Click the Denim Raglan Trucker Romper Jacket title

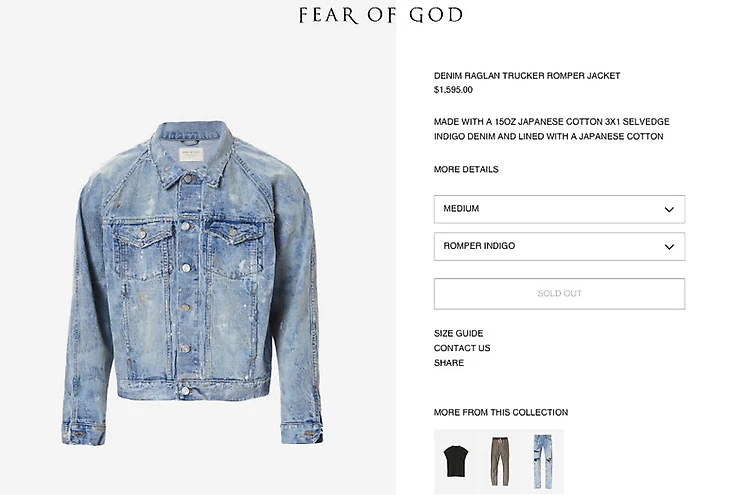(x=527, y=76)
